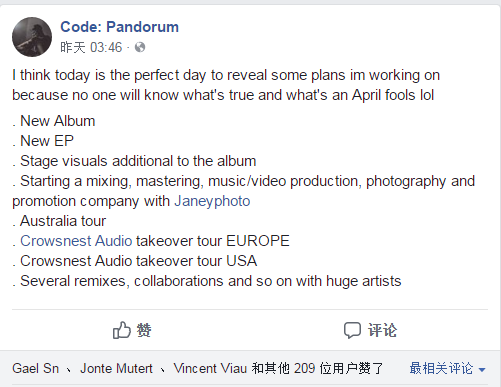
Task: Open the post timestamp 昨天 03:46
Action: tap(91, 47)
